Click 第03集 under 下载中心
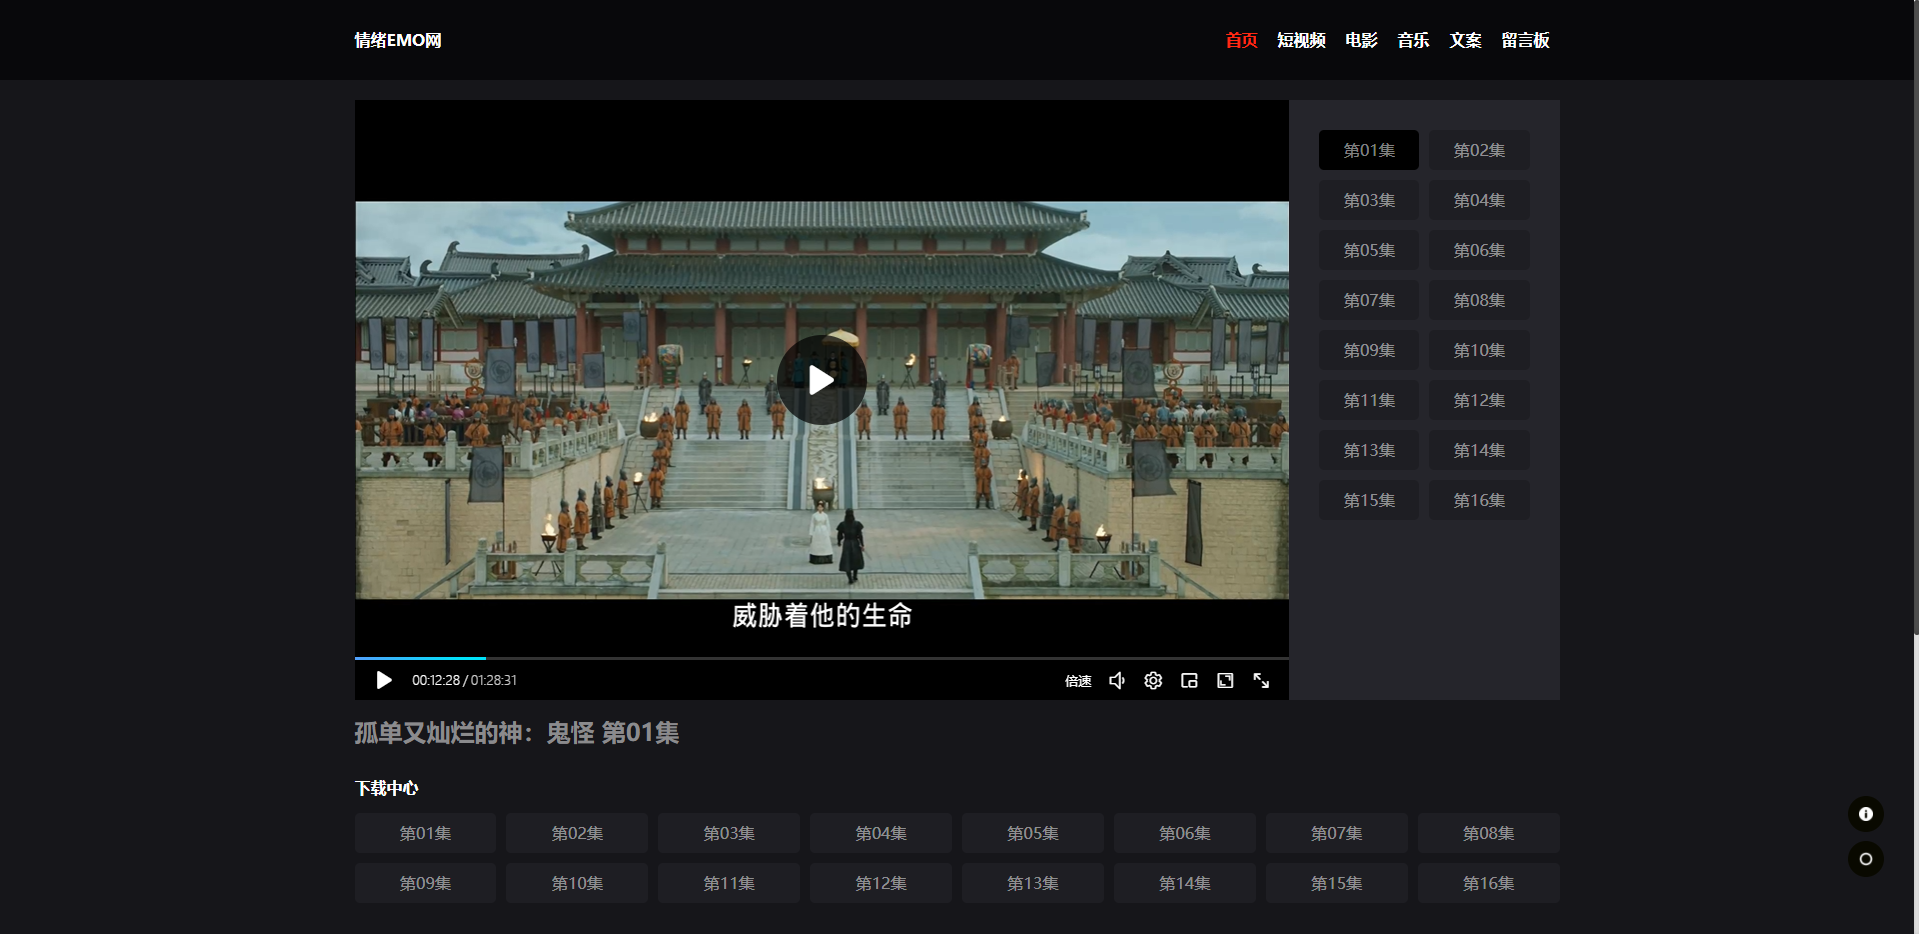Image resolution: width=1919 pixels, height=934 pixels. (729, 833)
